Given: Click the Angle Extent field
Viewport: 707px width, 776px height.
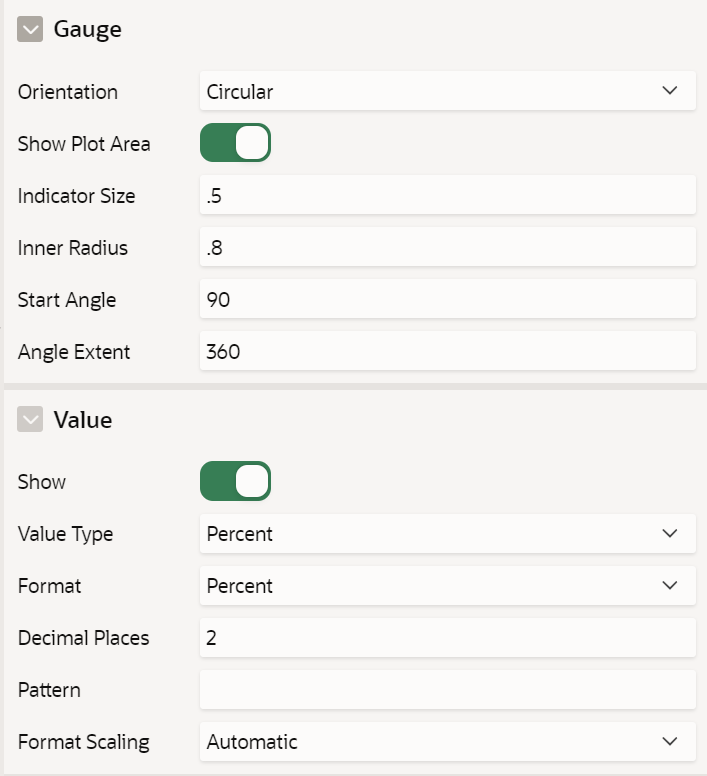Looking at the screenshot, I should tap(447, 352).
